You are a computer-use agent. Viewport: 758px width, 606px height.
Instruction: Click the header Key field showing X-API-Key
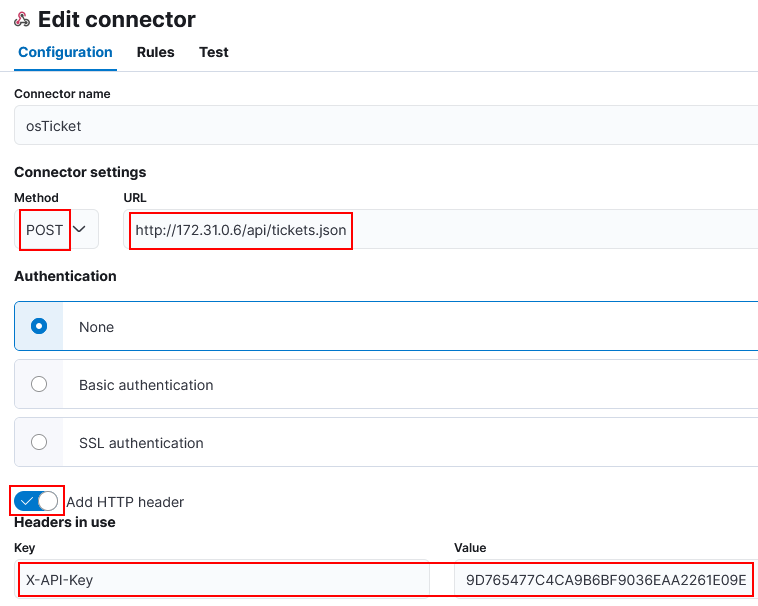tap(222, 579)
